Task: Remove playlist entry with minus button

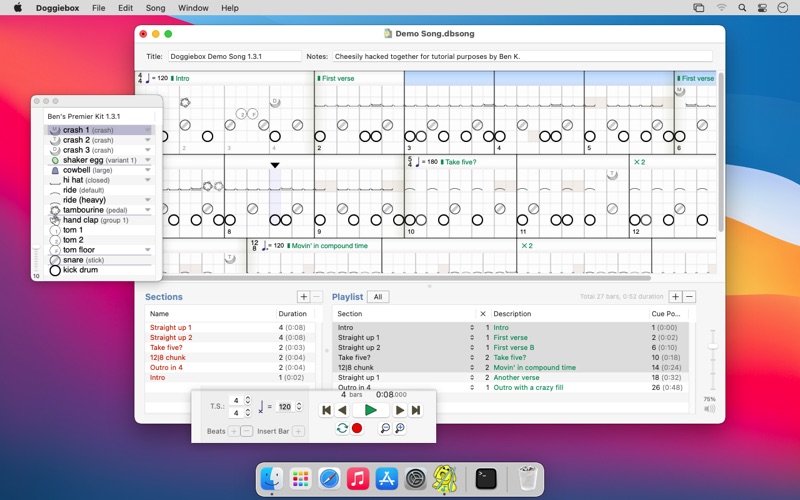Action: click(x=689, y=297)
